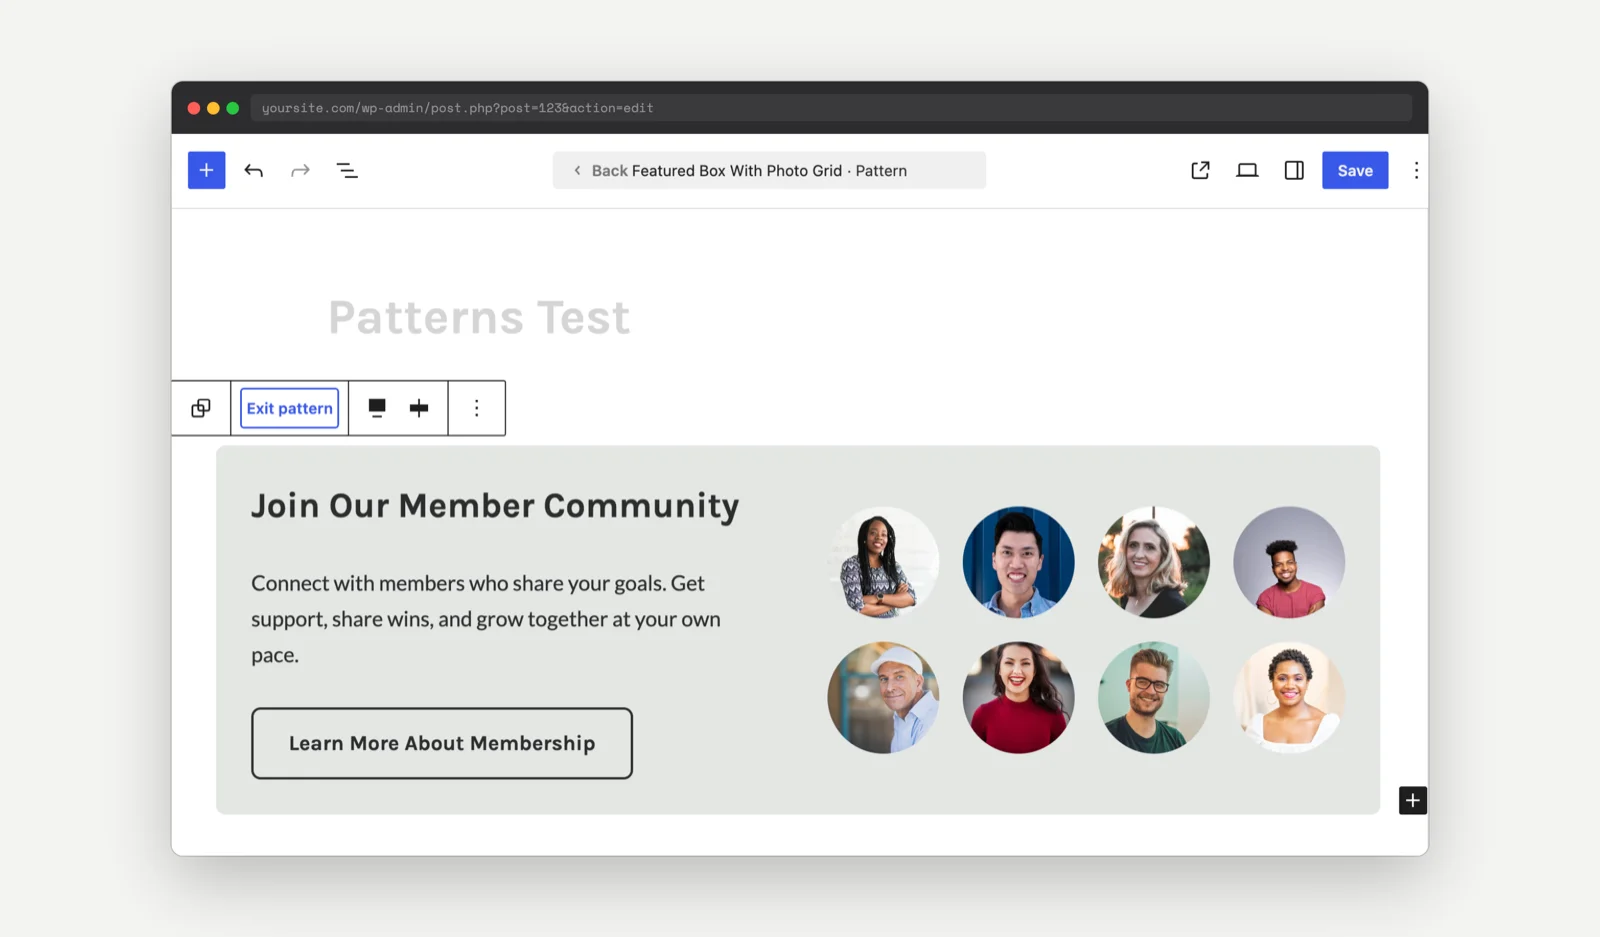The width and height of the screenshot is (1600, 937).
Task: Select photo of older man in cap
Action: tap(883, 697)
